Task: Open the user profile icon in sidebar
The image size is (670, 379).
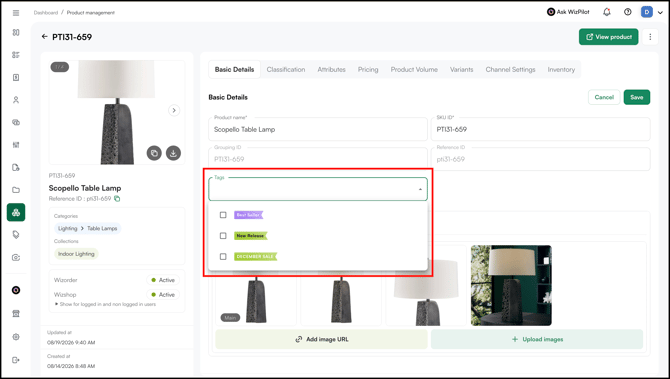Action: (x=16, y=100)
